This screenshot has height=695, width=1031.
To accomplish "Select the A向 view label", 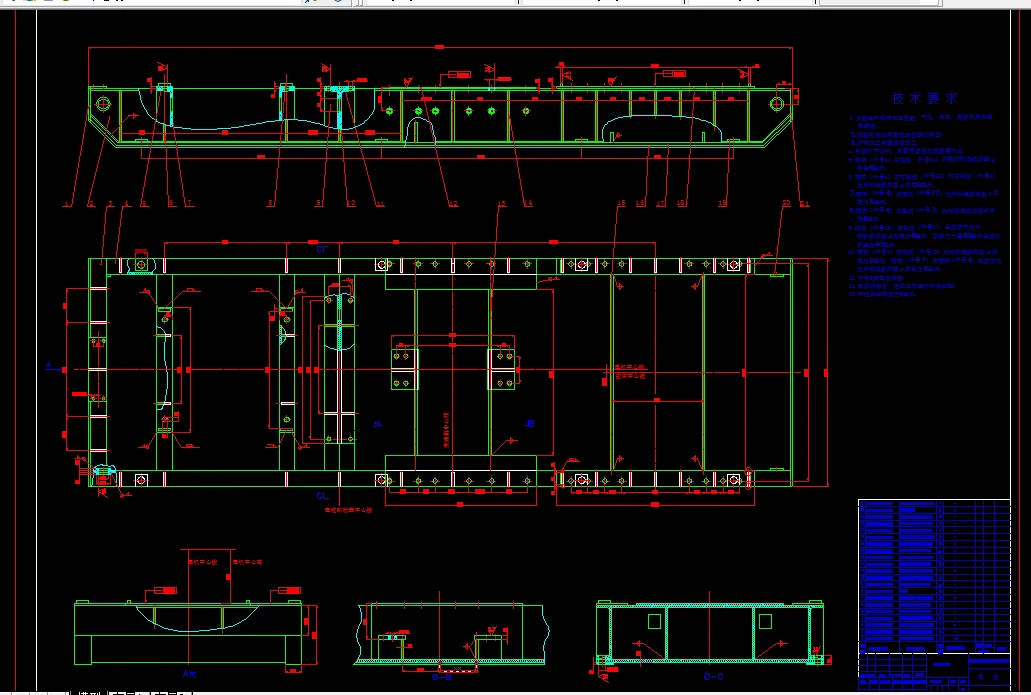I will coord(189,674).
